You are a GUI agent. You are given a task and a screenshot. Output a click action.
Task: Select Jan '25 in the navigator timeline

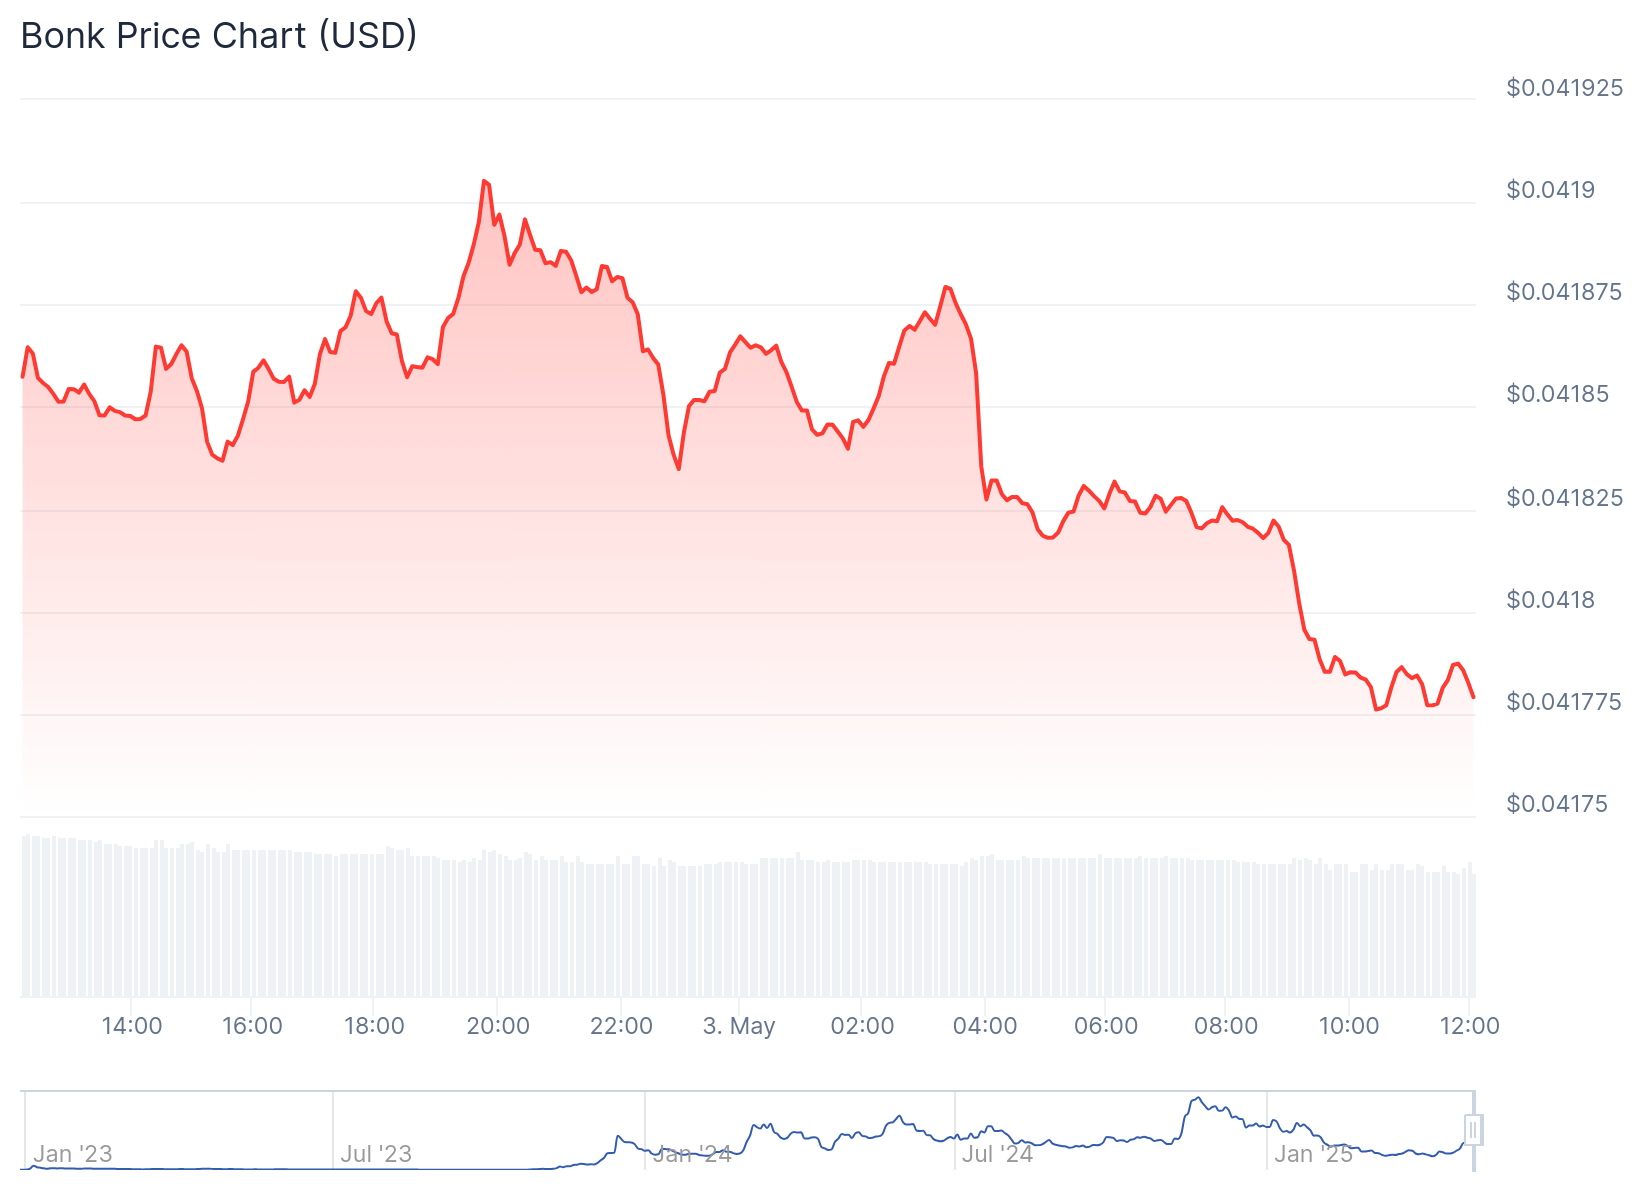pos(1313,1154)
